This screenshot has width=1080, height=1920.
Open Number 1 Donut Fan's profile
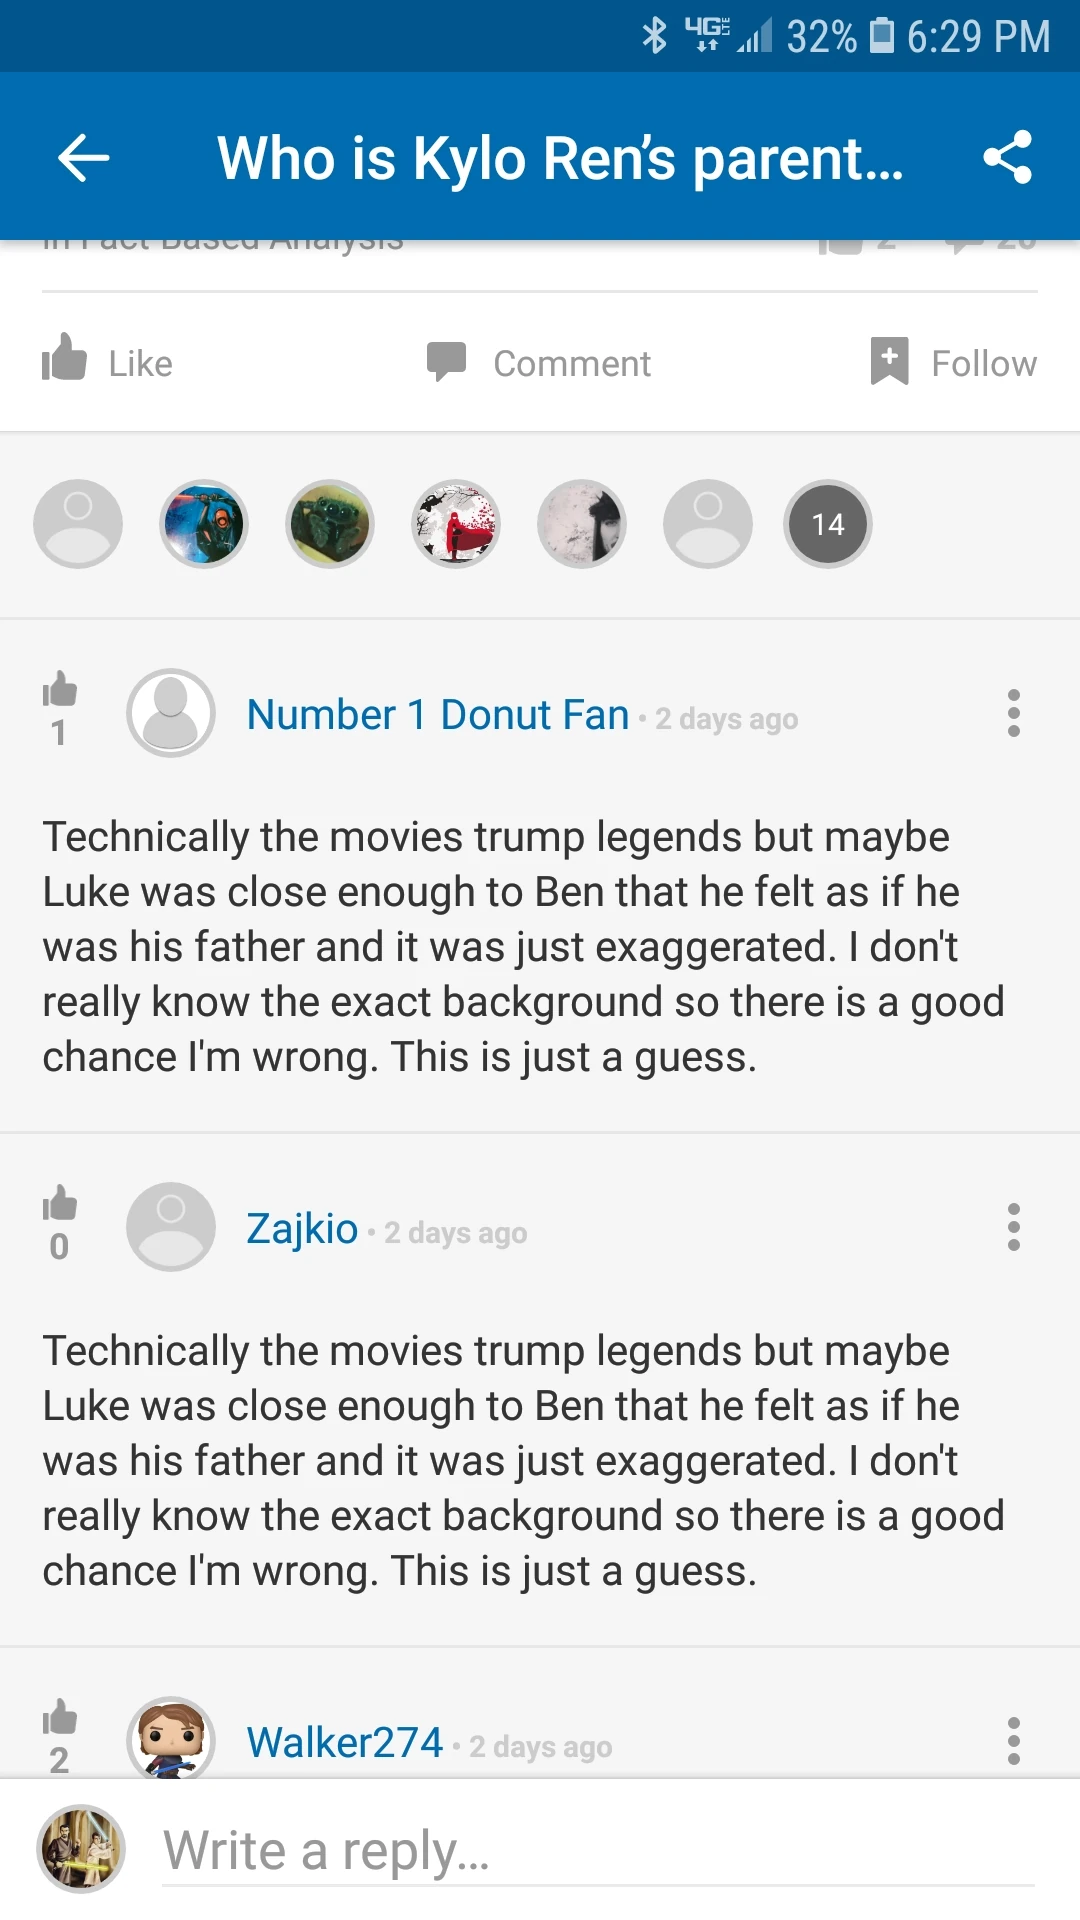coord(436,714)
